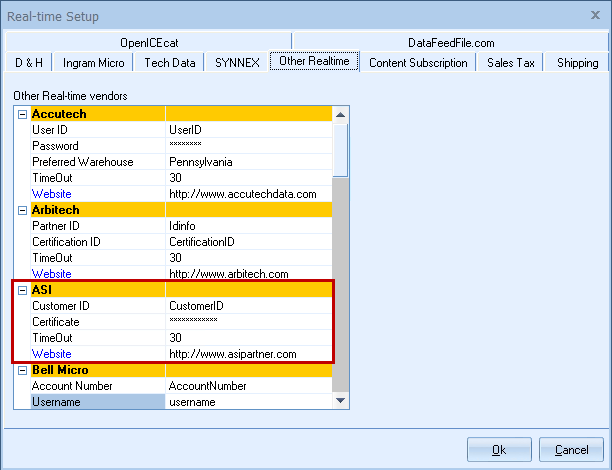Collapse the Bell Micro vendor group
The width and height of the screenshot is (612, 470).
click(x=22, y=370)
